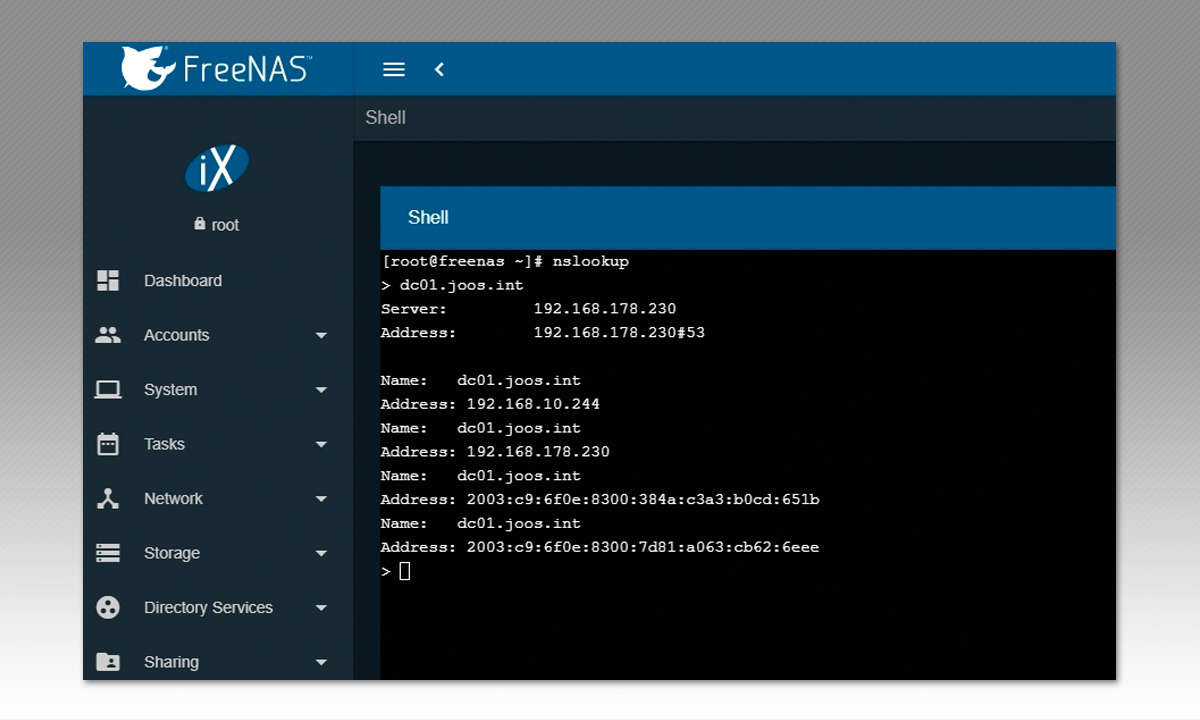Expand the Storage menu arrow
The image size is (1200, 720).
(x=321, y=553)
